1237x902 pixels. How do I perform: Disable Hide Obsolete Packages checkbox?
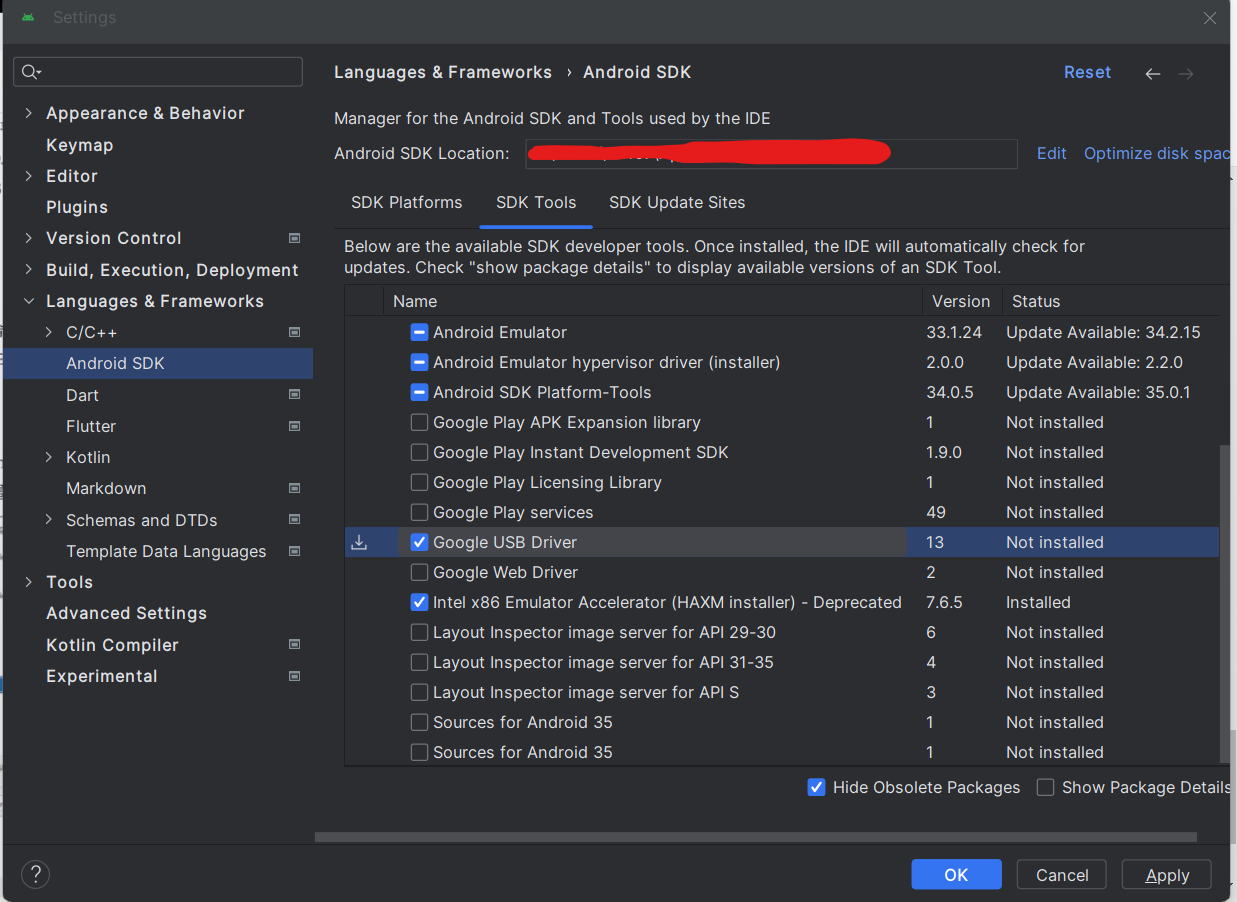click(x=816, y=787)
